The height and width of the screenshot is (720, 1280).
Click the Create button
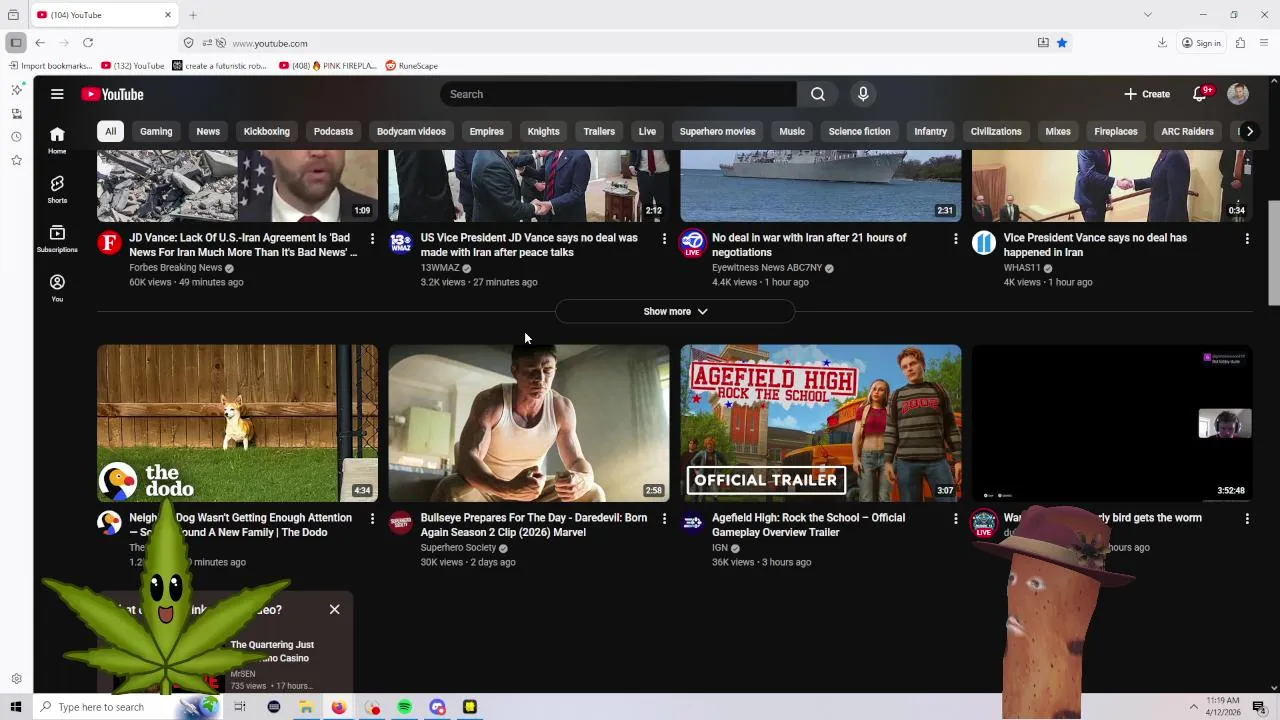click(1147, 94)
